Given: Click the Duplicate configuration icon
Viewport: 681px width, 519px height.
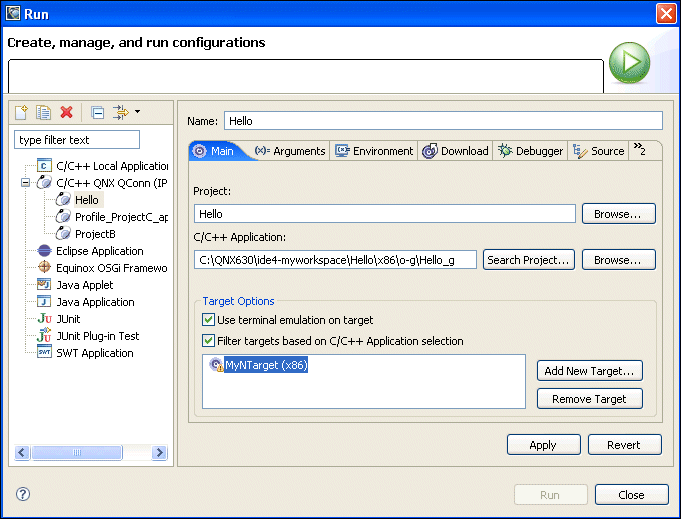Looking at the screenshot, I should [x=43, y=113].
